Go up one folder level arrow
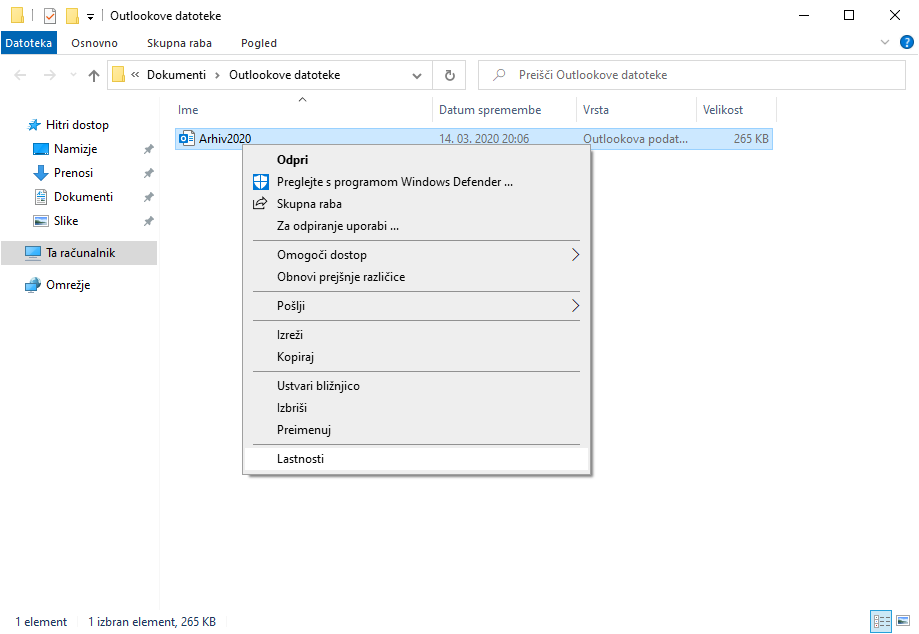Screen dimensions: 919x634 pyautogui.click(x=93, y=75)
